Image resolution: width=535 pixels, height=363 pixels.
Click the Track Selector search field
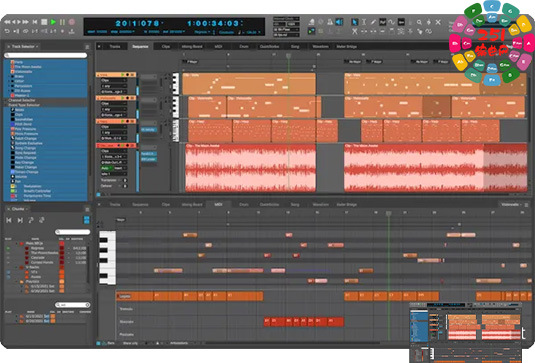tap(46, 55)
